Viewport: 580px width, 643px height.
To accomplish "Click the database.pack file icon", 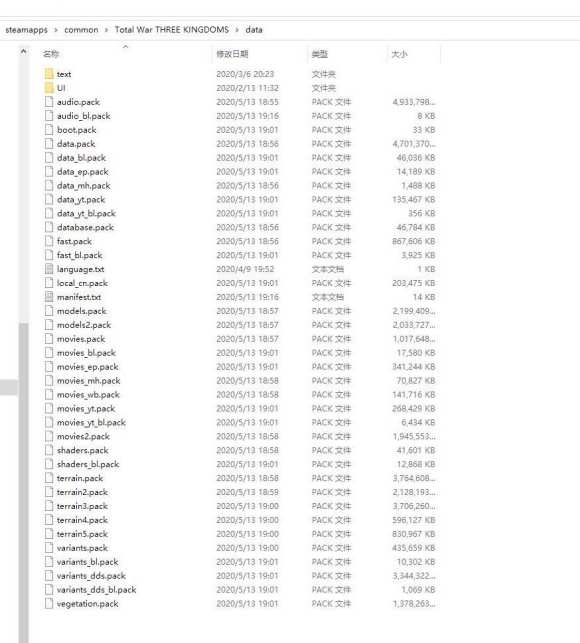I will (49, 227).
